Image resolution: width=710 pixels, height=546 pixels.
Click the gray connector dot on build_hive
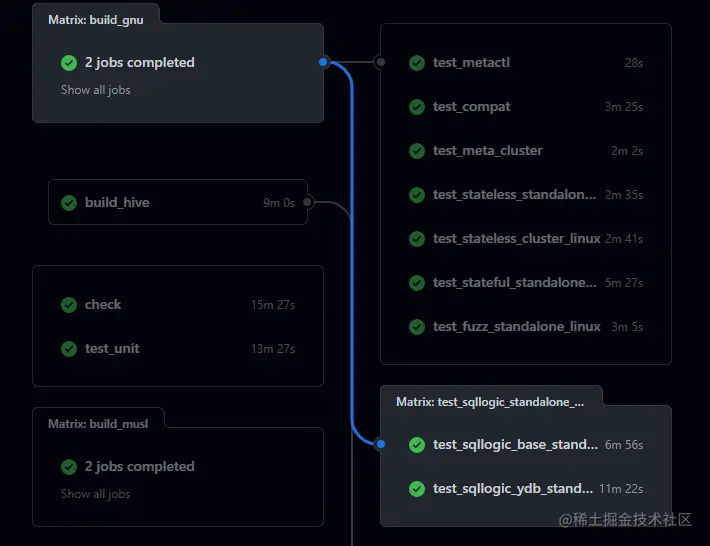(307, 202)
